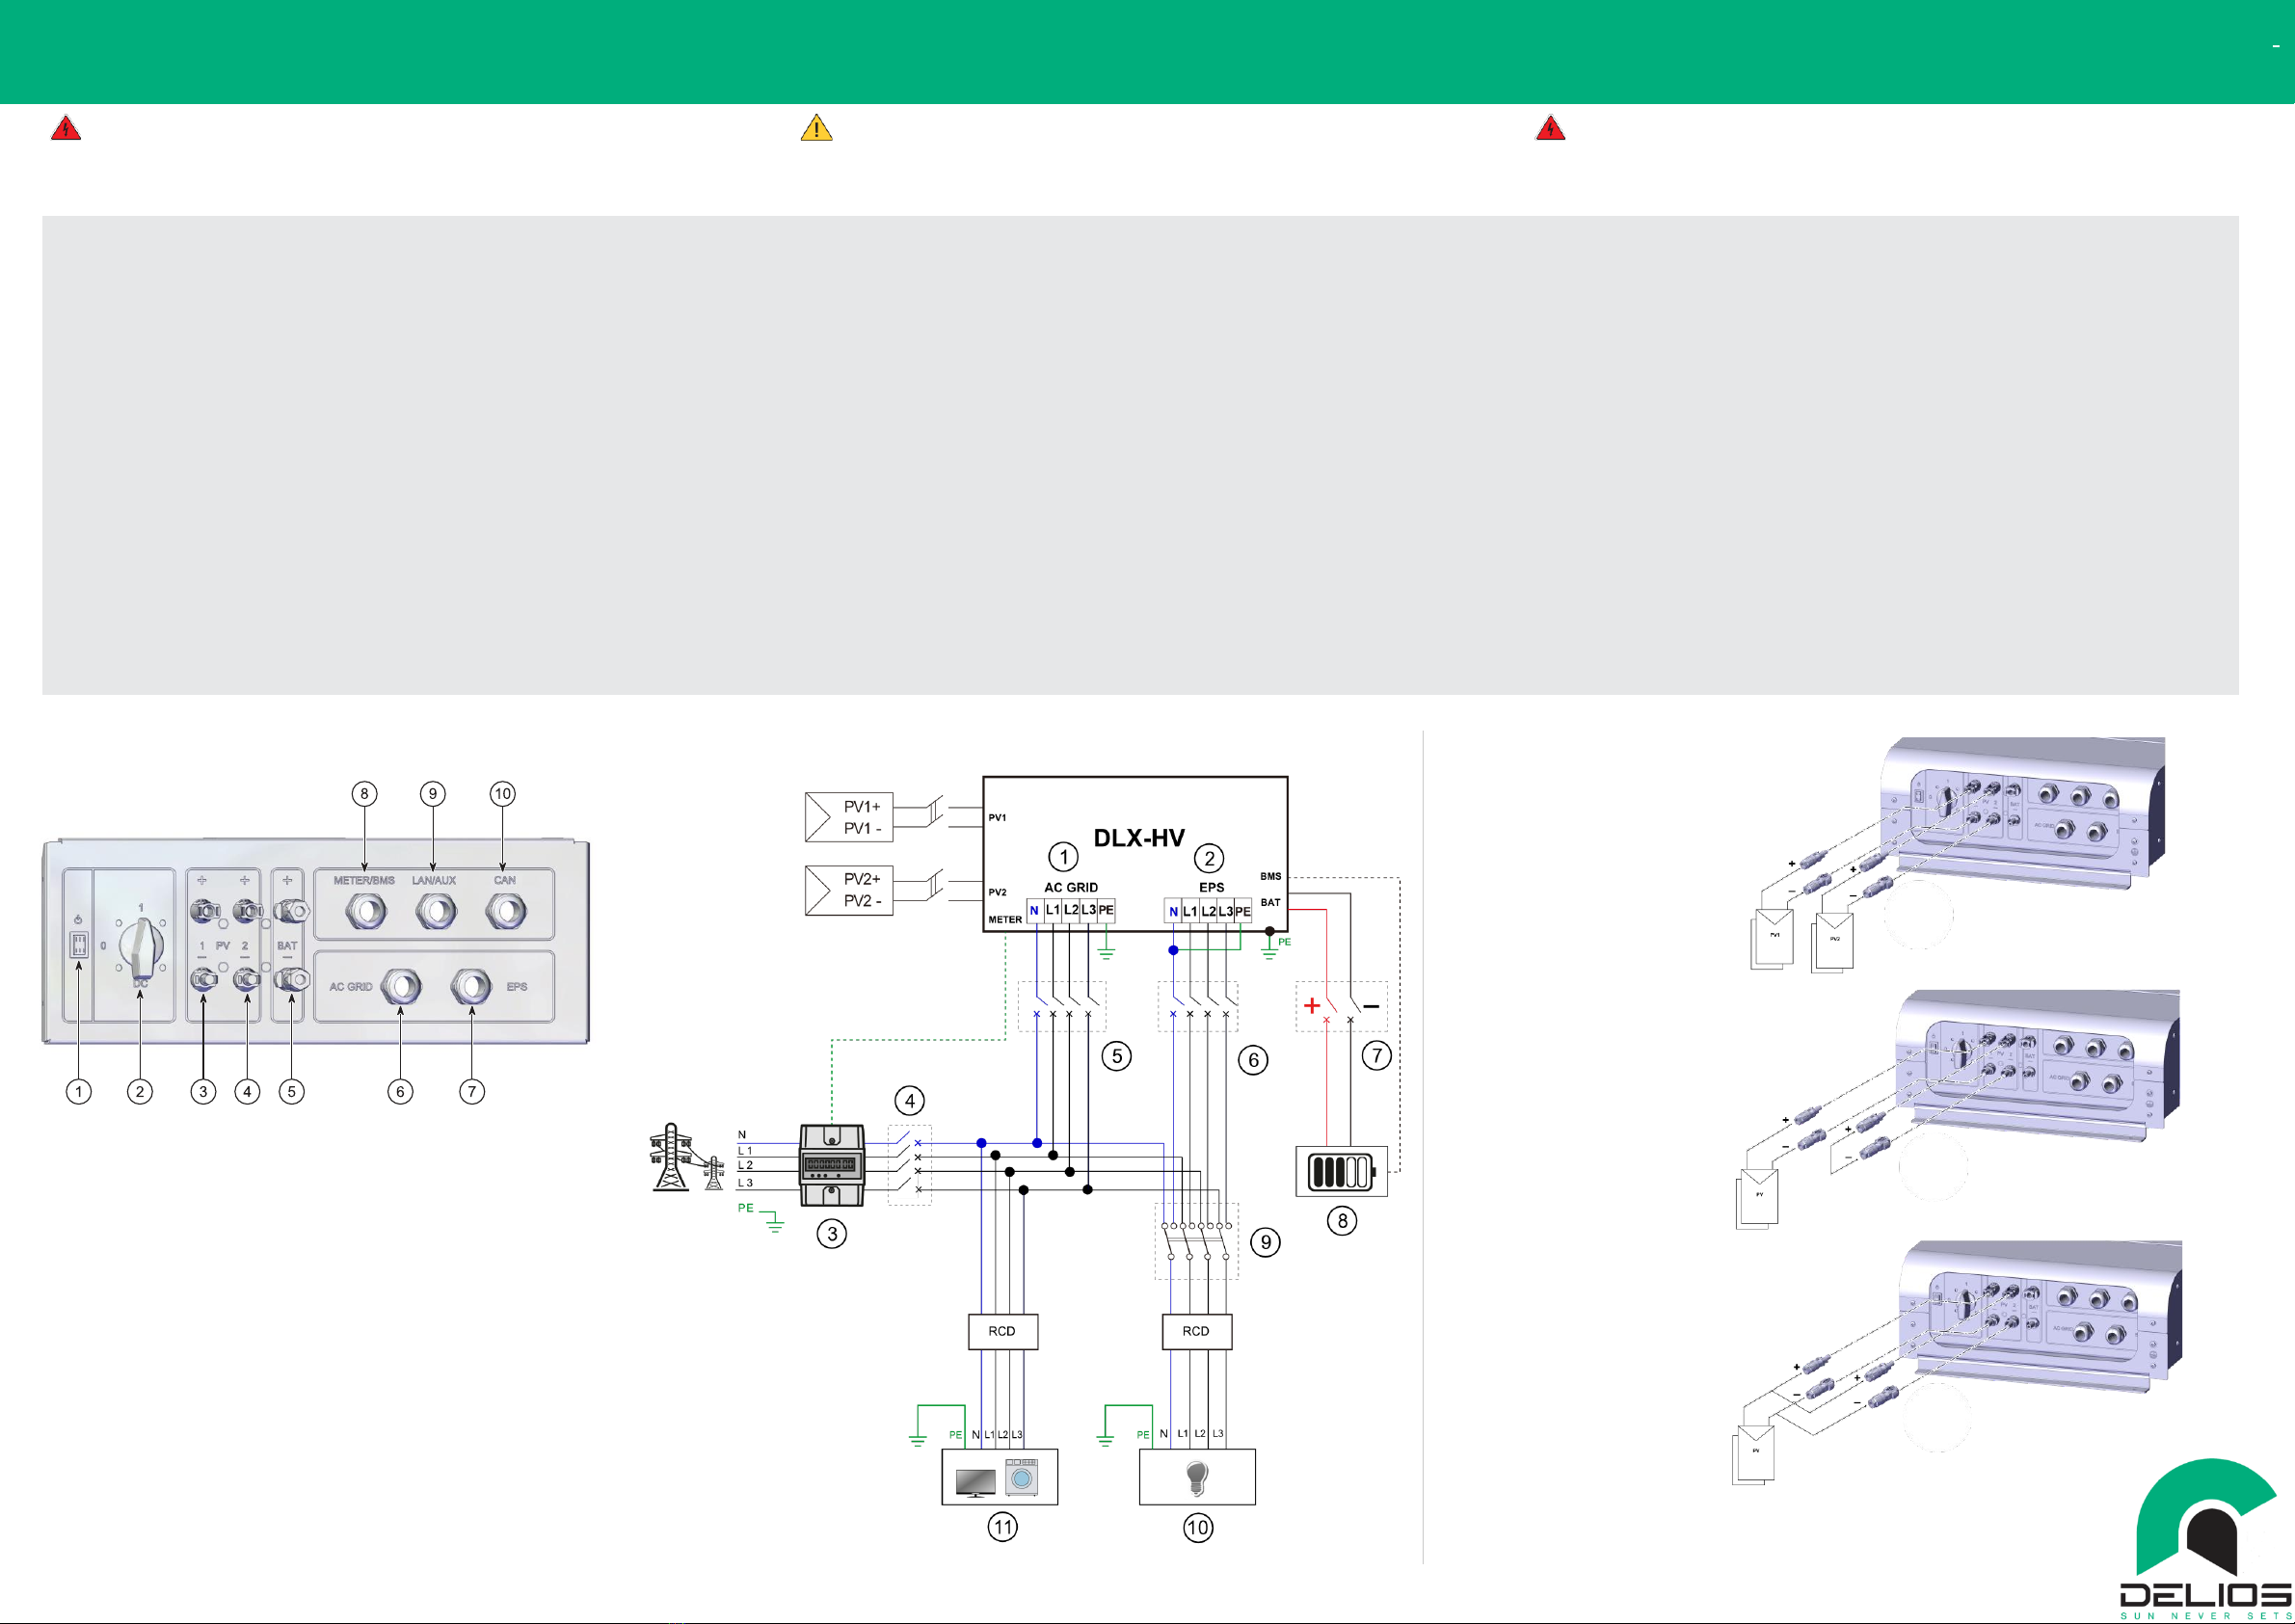Click the LAN/AUX connector gland
Screen dimensions: 2295x1624
[x=435, y=911]
